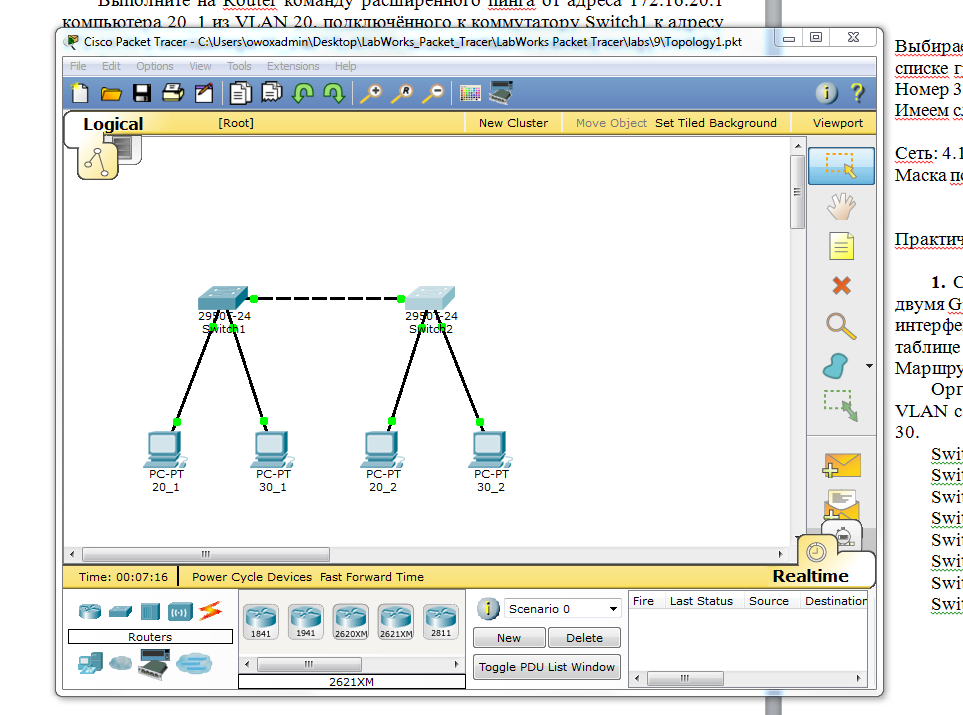Select the Connections lightning bolt icon
The width and height of the screenshot is (963, 715).
pos(210,611)
